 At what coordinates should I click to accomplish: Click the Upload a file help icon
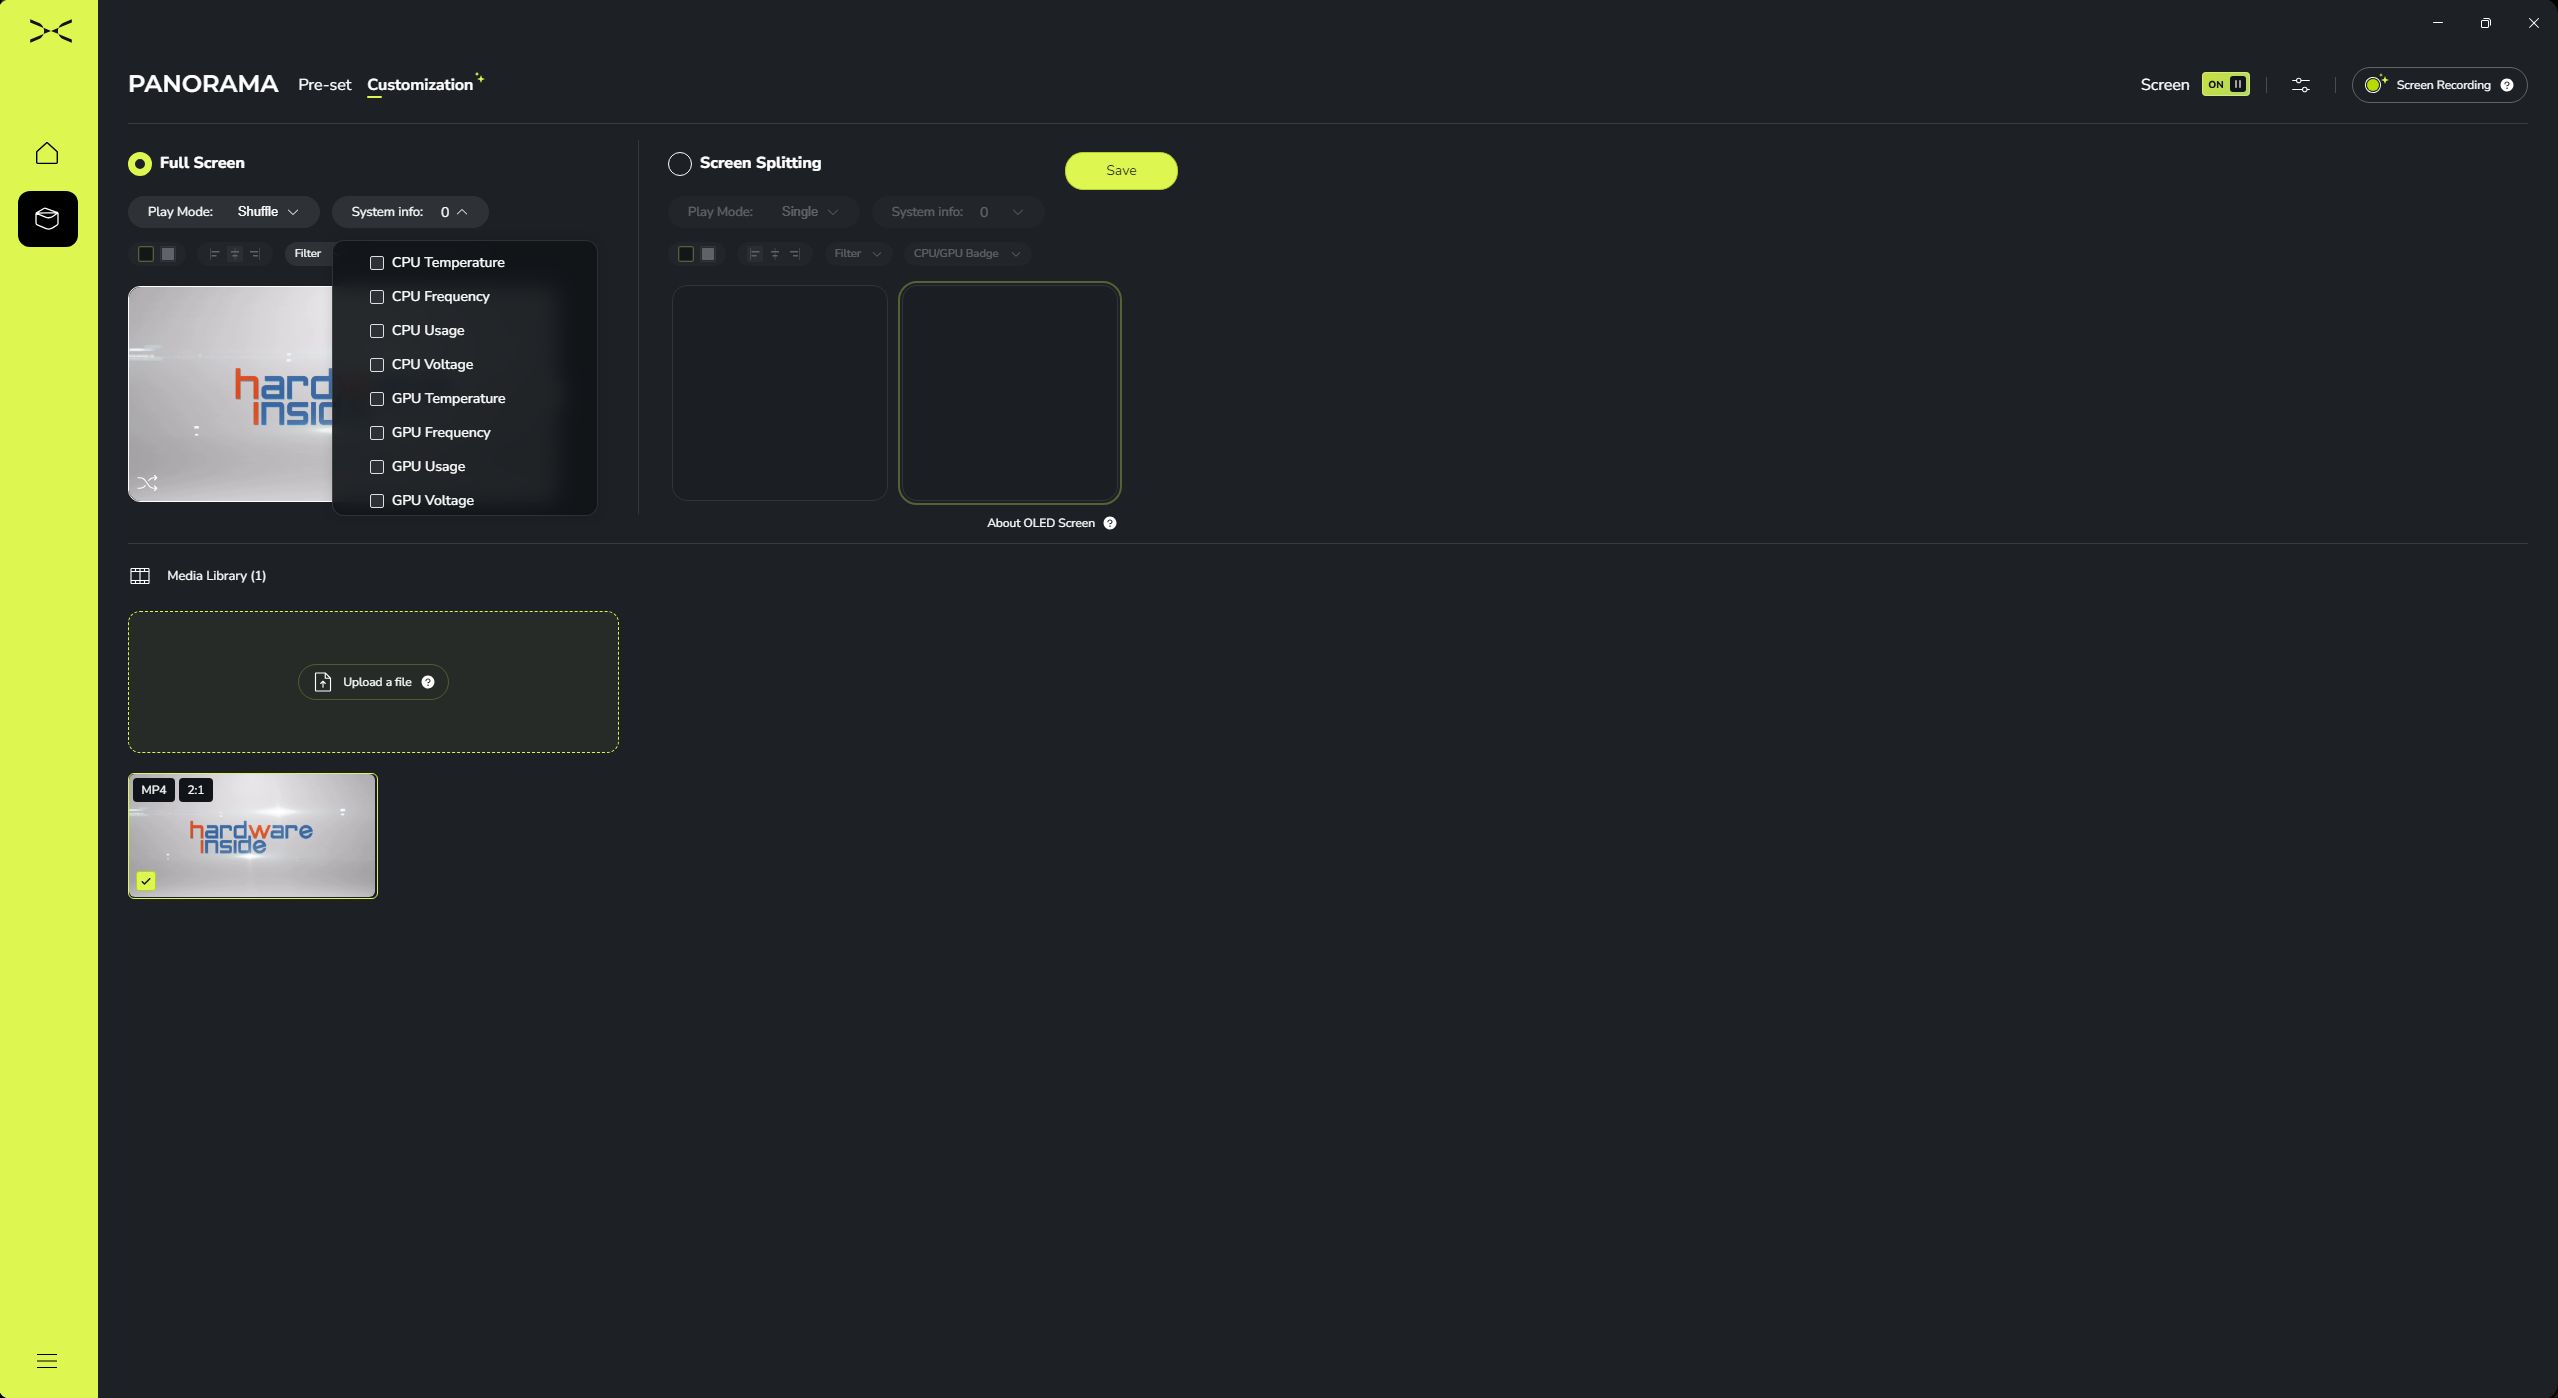pos(428,682)
